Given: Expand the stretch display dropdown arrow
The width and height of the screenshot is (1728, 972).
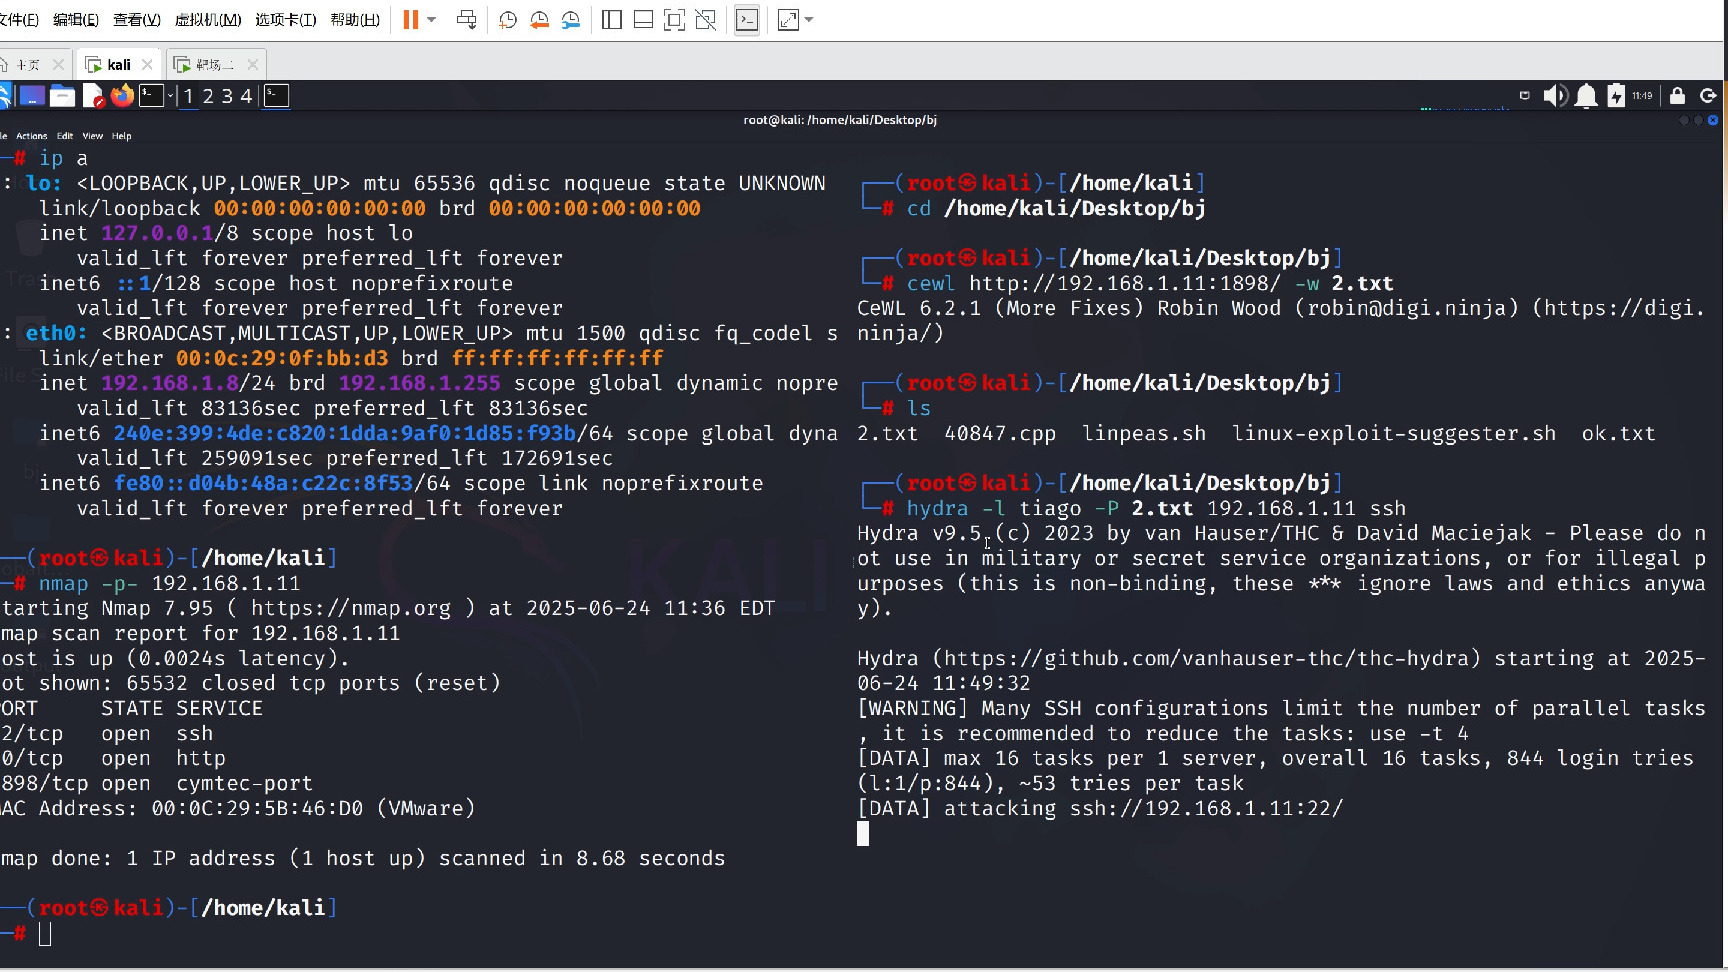Looking at the screenshot, I should click(x=809, y=20).
